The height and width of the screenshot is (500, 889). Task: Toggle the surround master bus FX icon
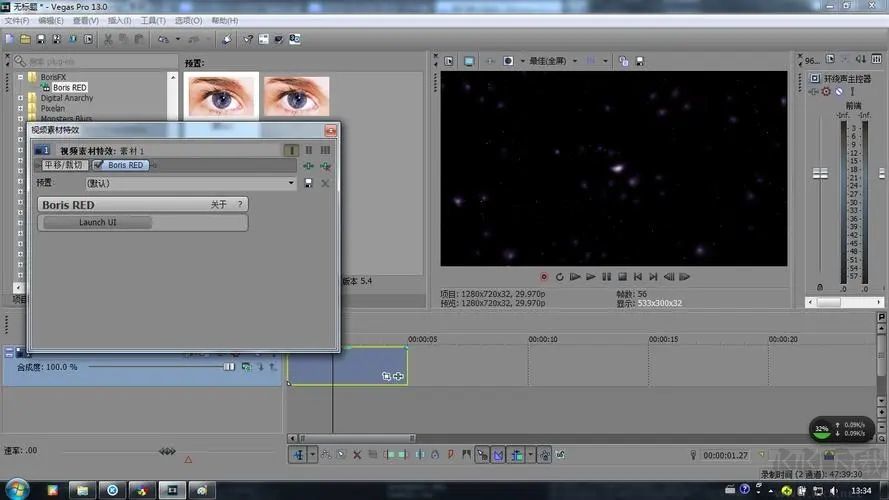point(826,92)
